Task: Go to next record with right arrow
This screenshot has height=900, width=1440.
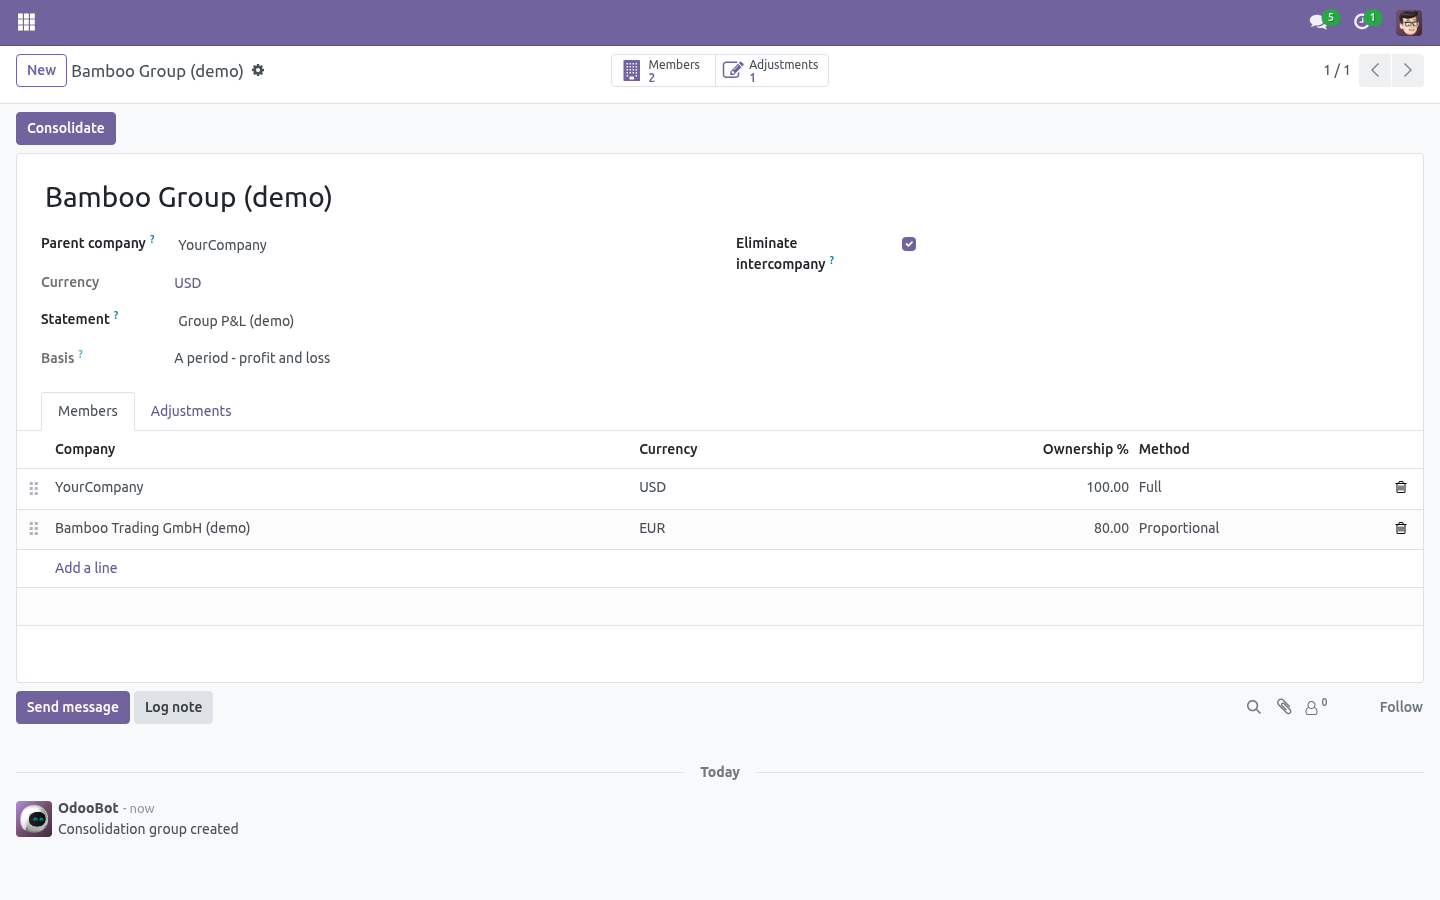Action: [x=1407, y=70]
